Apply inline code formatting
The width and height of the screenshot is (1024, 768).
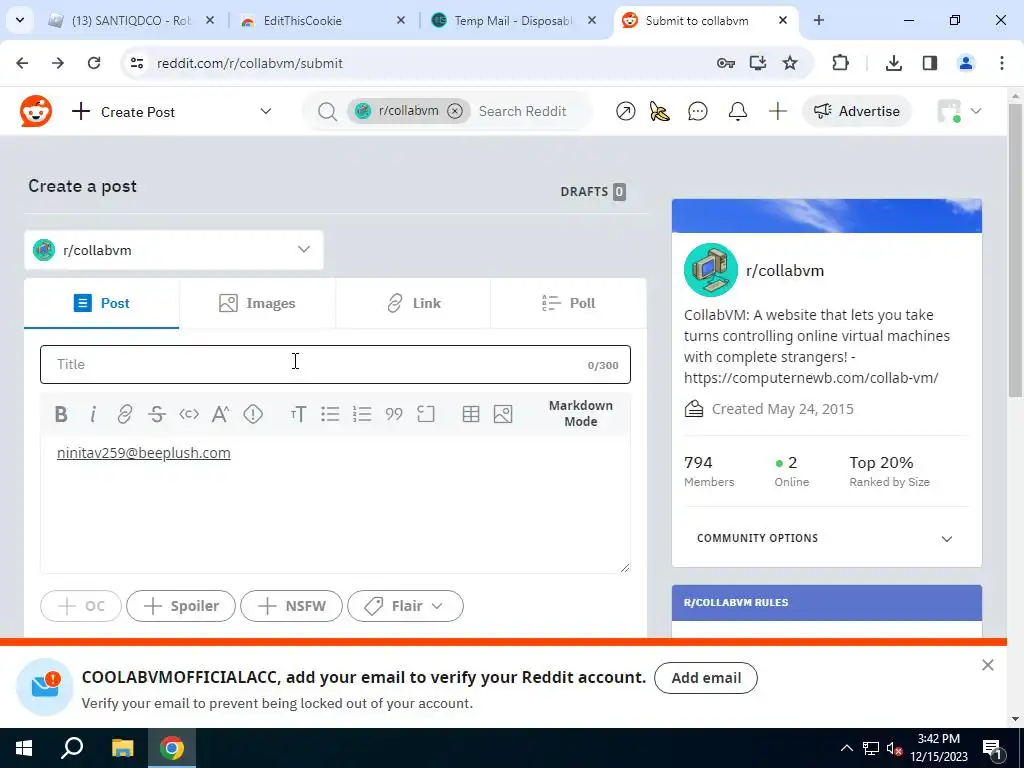click(x=189, y=414)
